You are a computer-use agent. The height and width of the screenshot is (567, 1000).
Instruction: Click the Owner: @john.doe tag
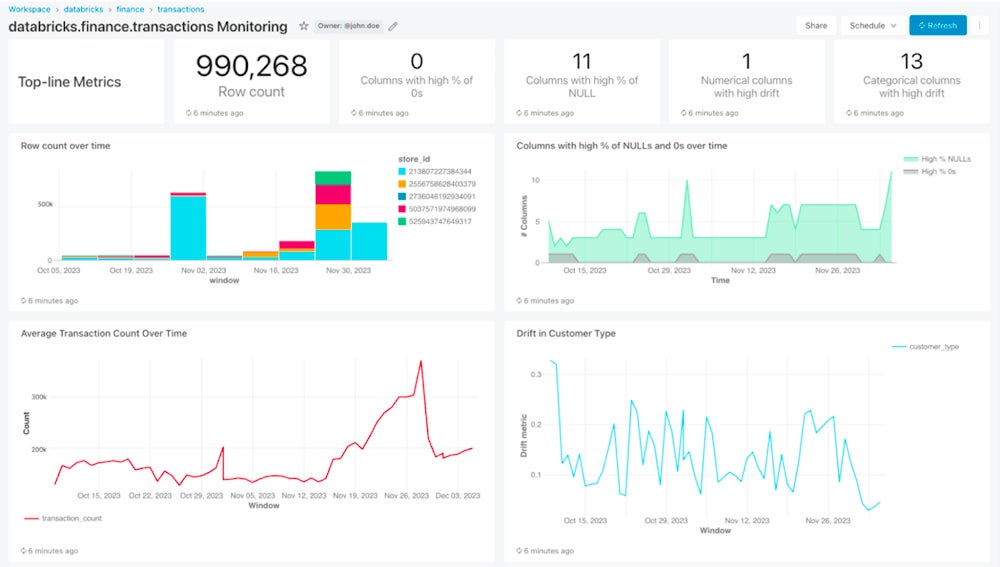pos(348,26)
